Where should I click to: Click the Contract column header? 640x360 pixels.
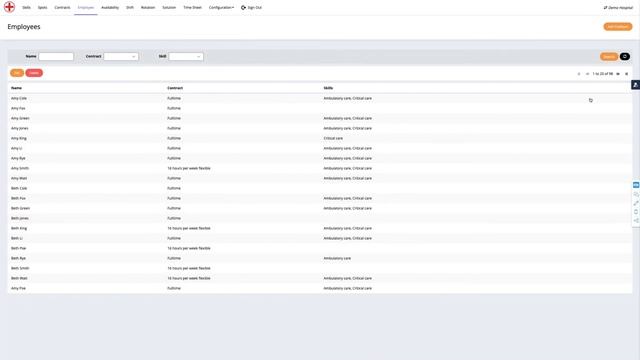point(175,88)
